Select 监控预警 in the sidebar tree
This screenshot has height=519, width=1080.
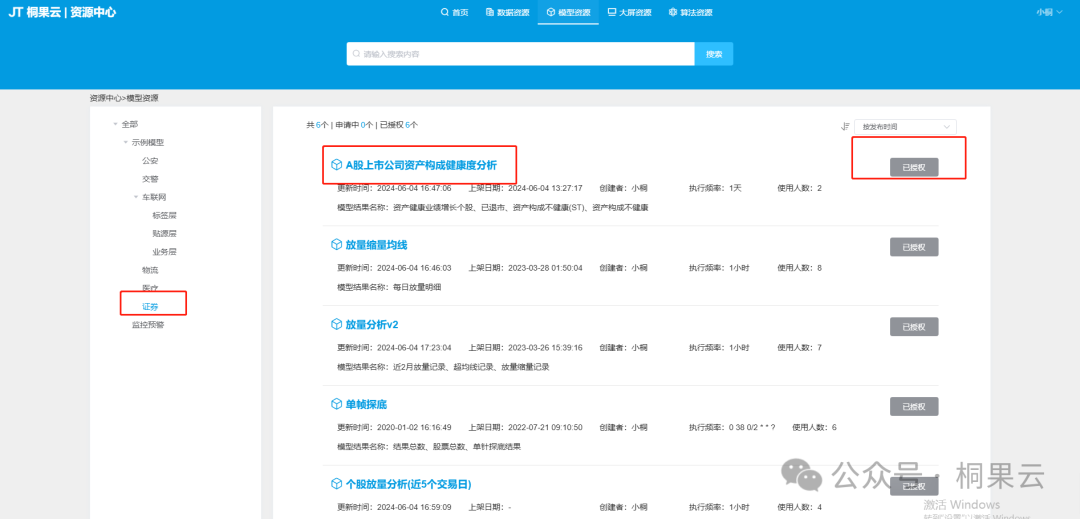(148, 325)
